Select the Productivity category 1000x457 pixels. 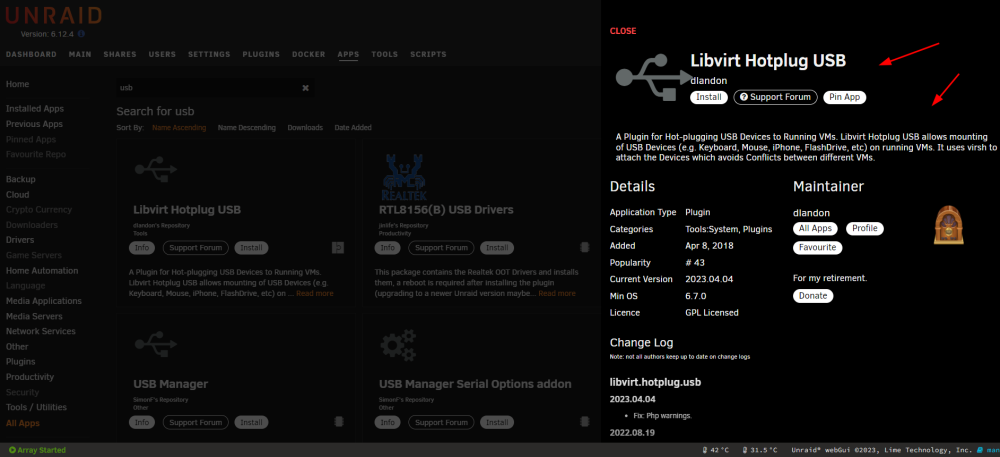click(30, 377)
